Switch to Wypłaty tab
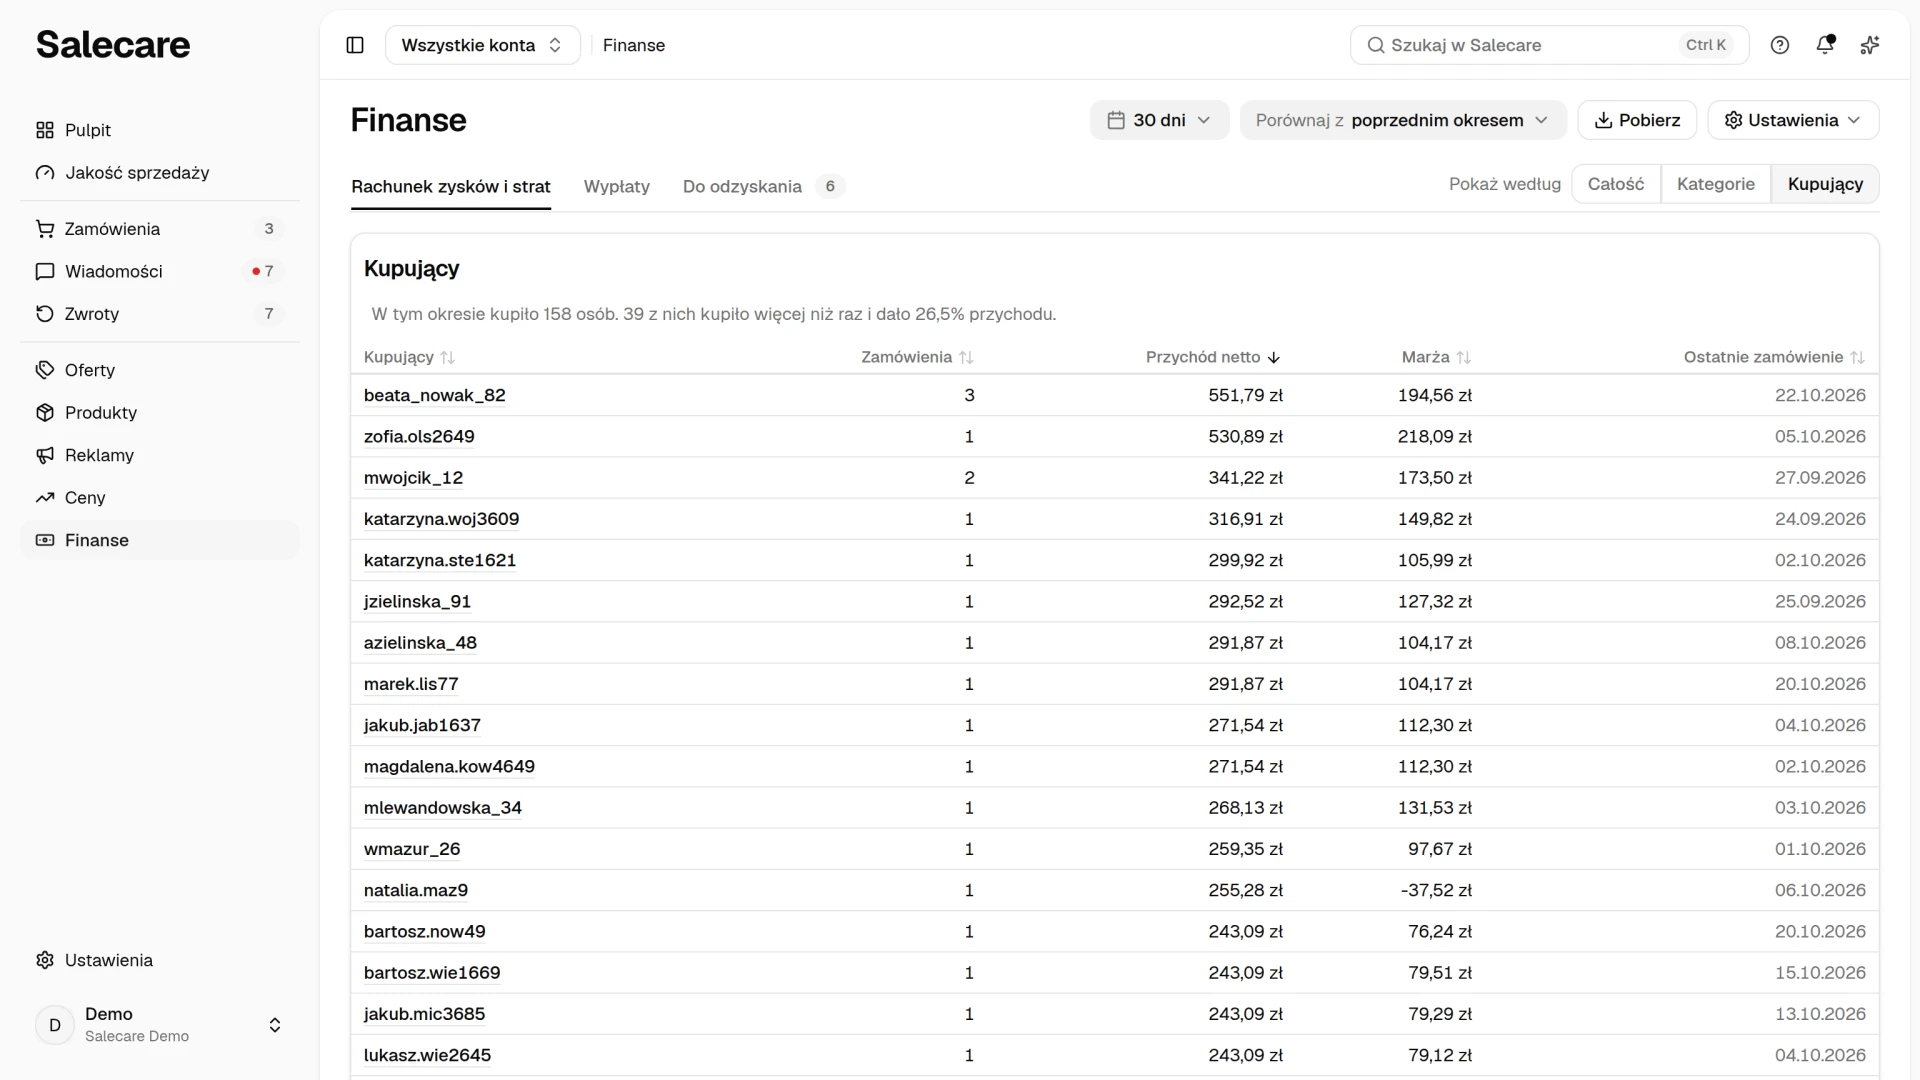Viewport: 1920px width, 1080px height. point(617,186)
